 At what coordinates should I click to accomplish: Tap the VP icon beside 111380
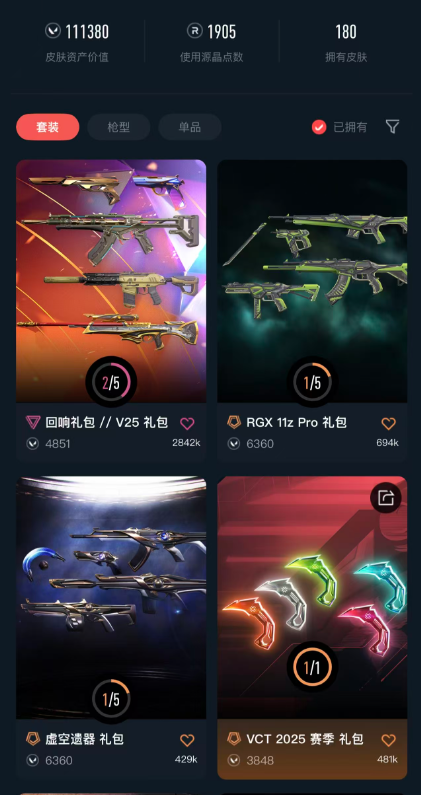pyautogui.click(x=52, y=31)
